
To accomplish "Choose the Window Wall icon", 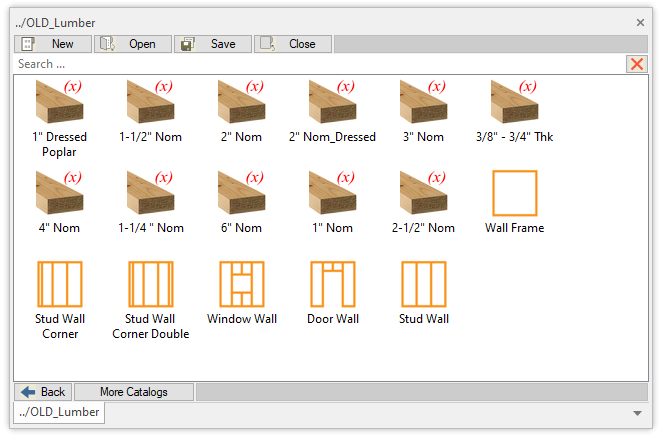I will coord(241,284).
